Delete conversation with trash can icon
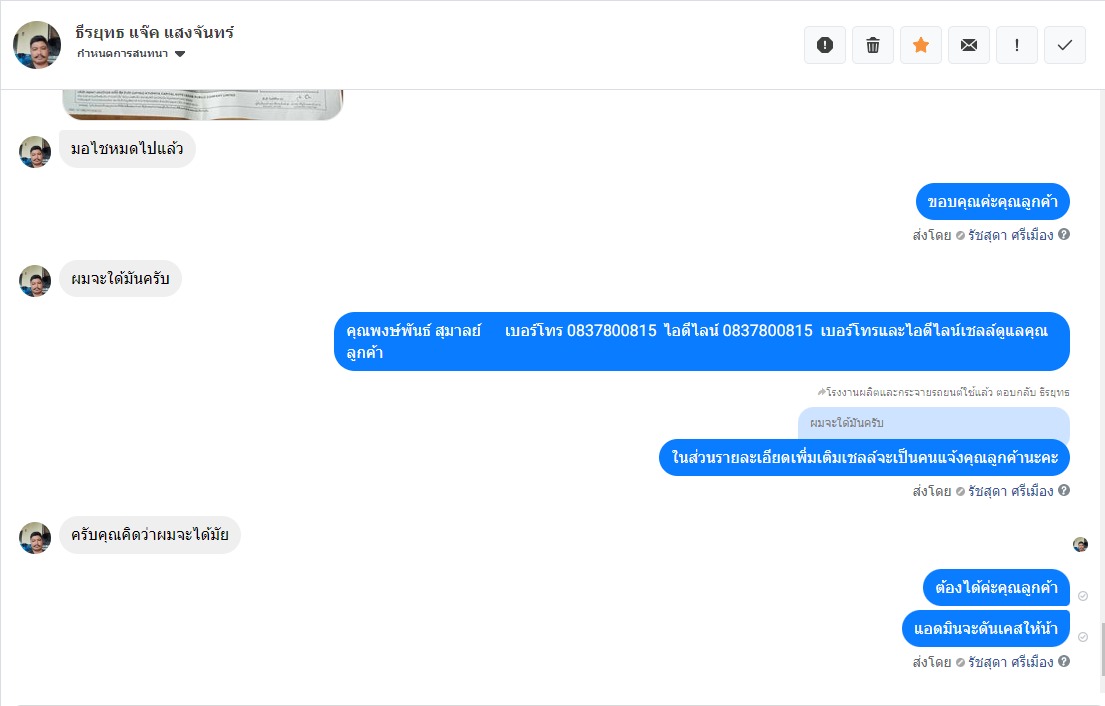Viewport: 1105px width, 706px height. (872, 45)
